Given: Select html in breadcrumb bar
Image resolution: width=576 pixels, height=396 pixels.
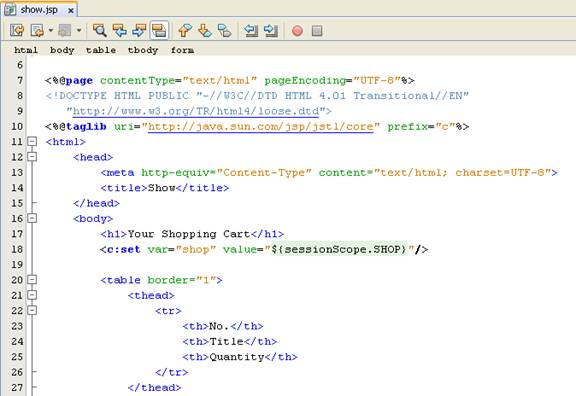Looking at the screenshot, I should pos(26,50).
